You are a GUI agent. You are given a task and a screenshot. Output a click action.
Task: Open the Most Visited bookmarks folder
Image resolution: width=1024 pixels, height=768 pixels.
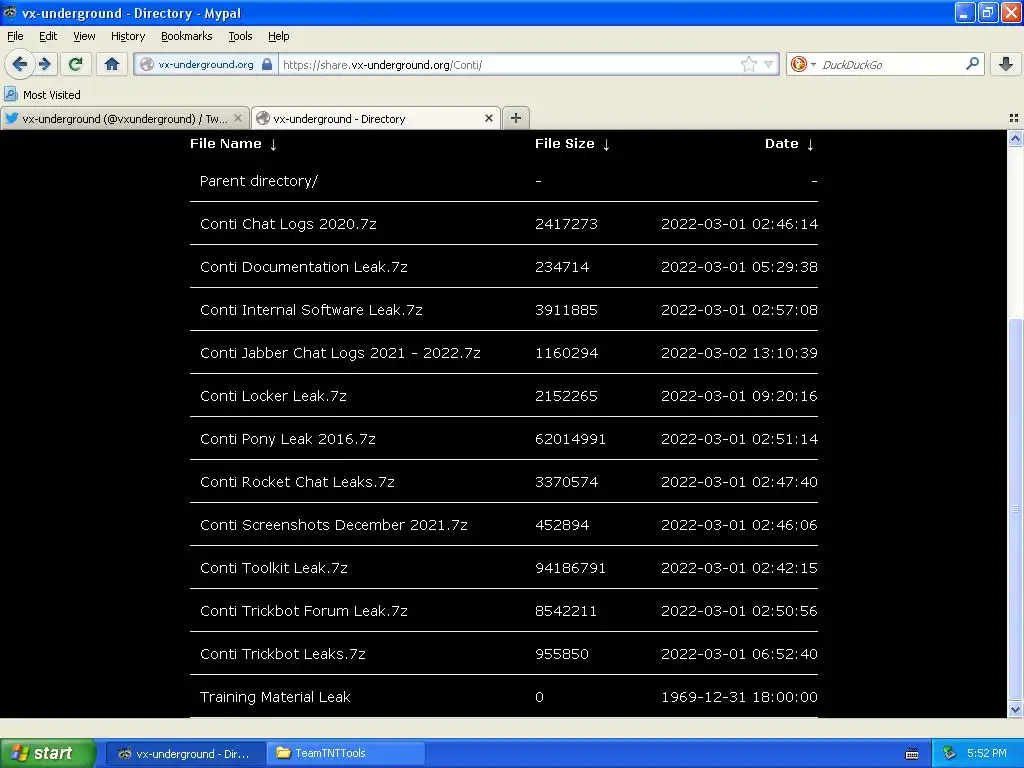(x=42, y=95)
